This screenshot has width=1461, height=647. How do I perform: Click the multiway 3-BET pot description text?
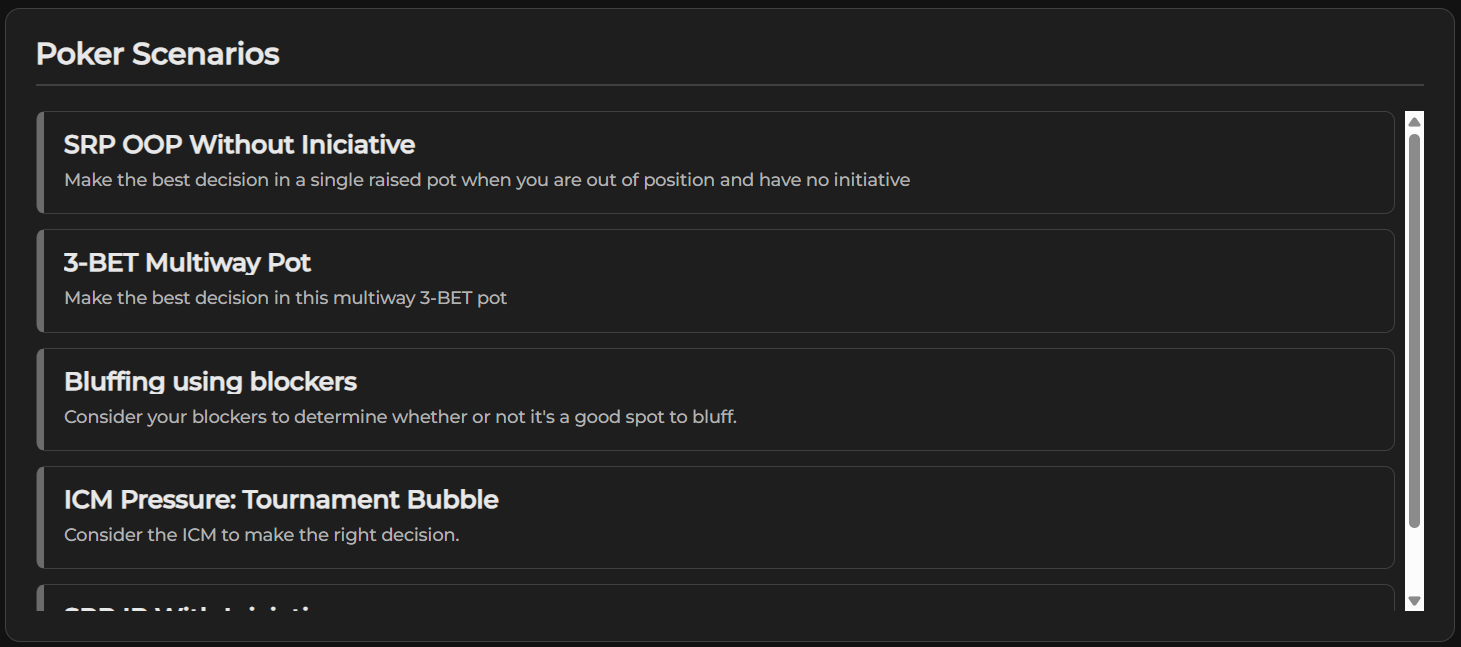click(285, 299)
